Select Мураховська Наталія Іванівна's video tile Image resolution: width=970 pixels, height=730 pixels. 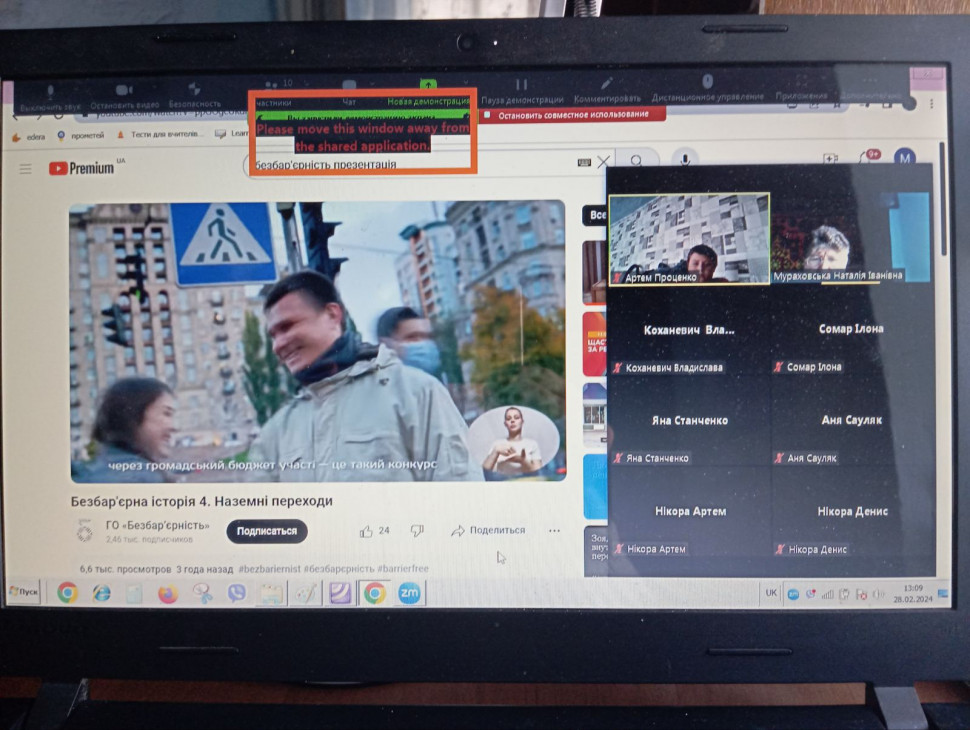pyautogui.click(x=851, y=239)
